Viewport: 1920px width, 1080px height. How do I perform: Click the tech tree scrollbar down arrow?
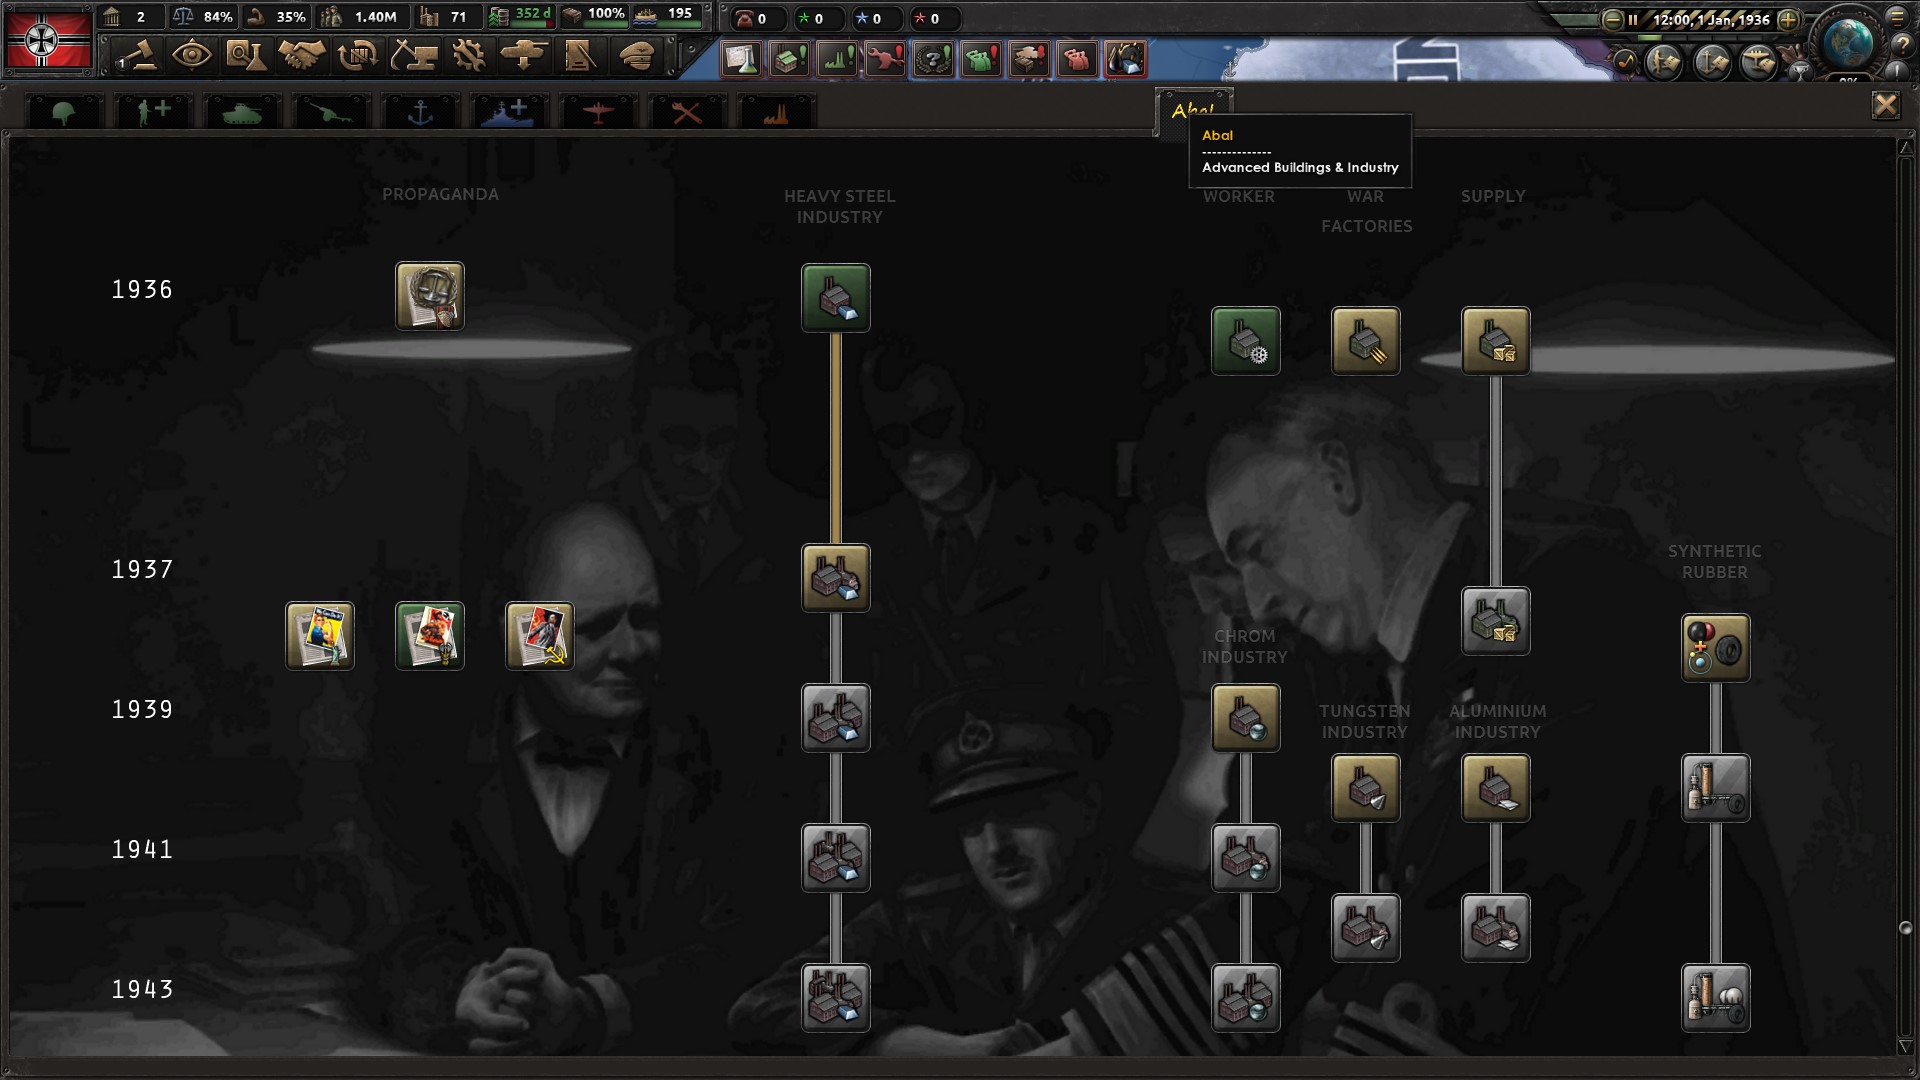click(x=1905, y=1046)
